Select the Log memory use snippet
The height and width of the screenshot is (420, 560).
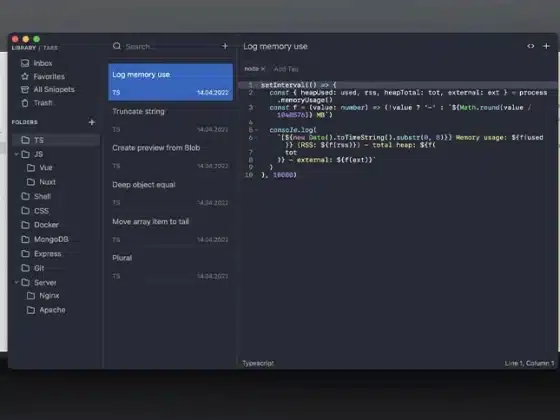point(171,82)
